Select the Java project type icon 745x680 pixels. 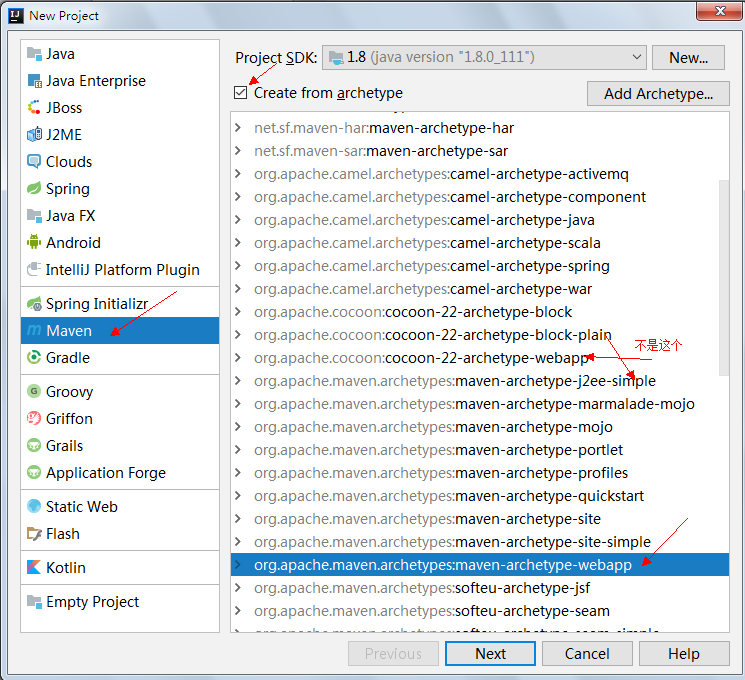point(34,54)
